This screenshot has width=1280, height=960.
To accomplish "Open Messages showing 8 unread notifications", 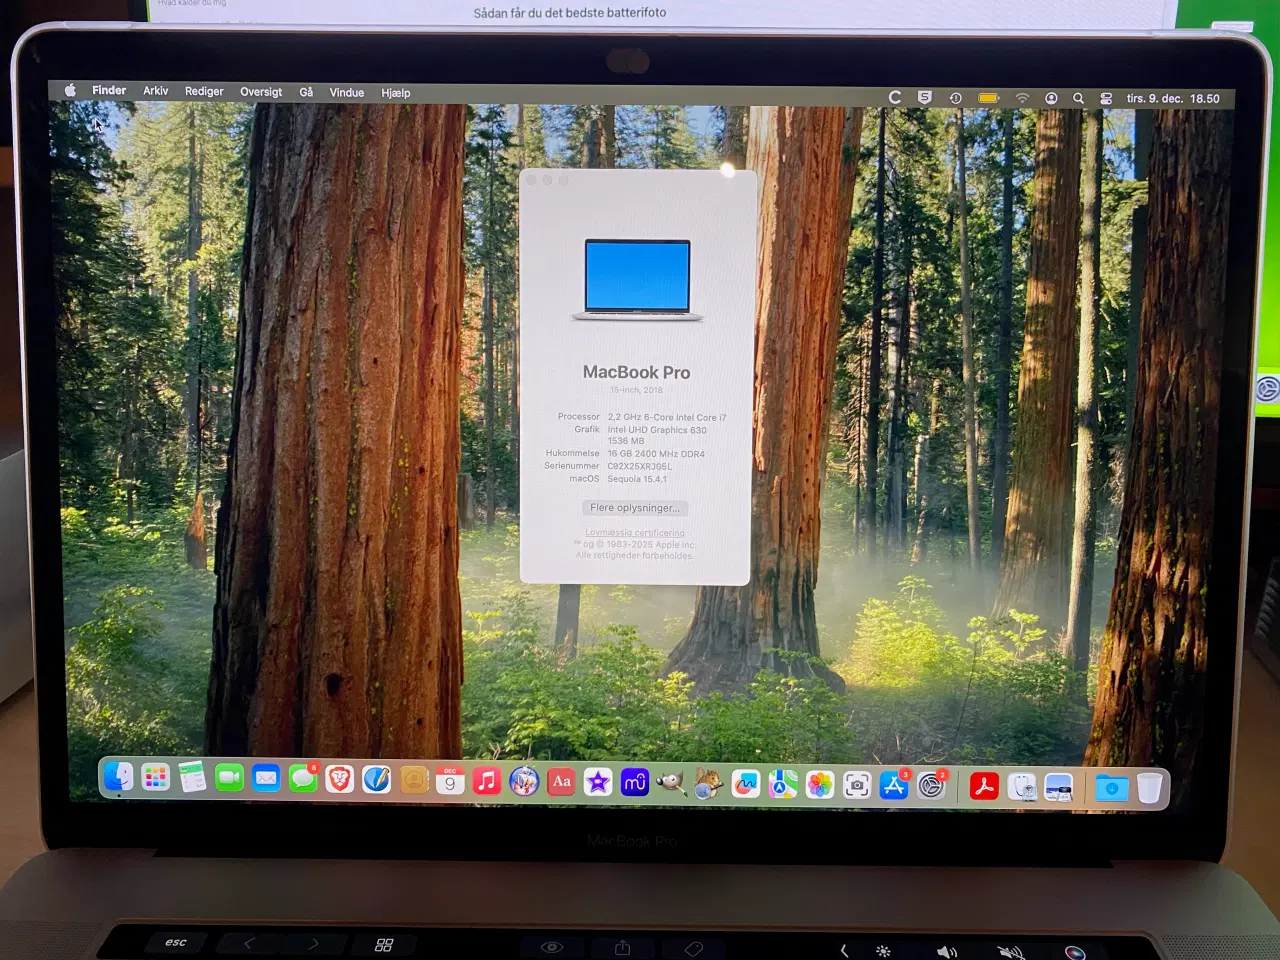I will tap(303, 782).
